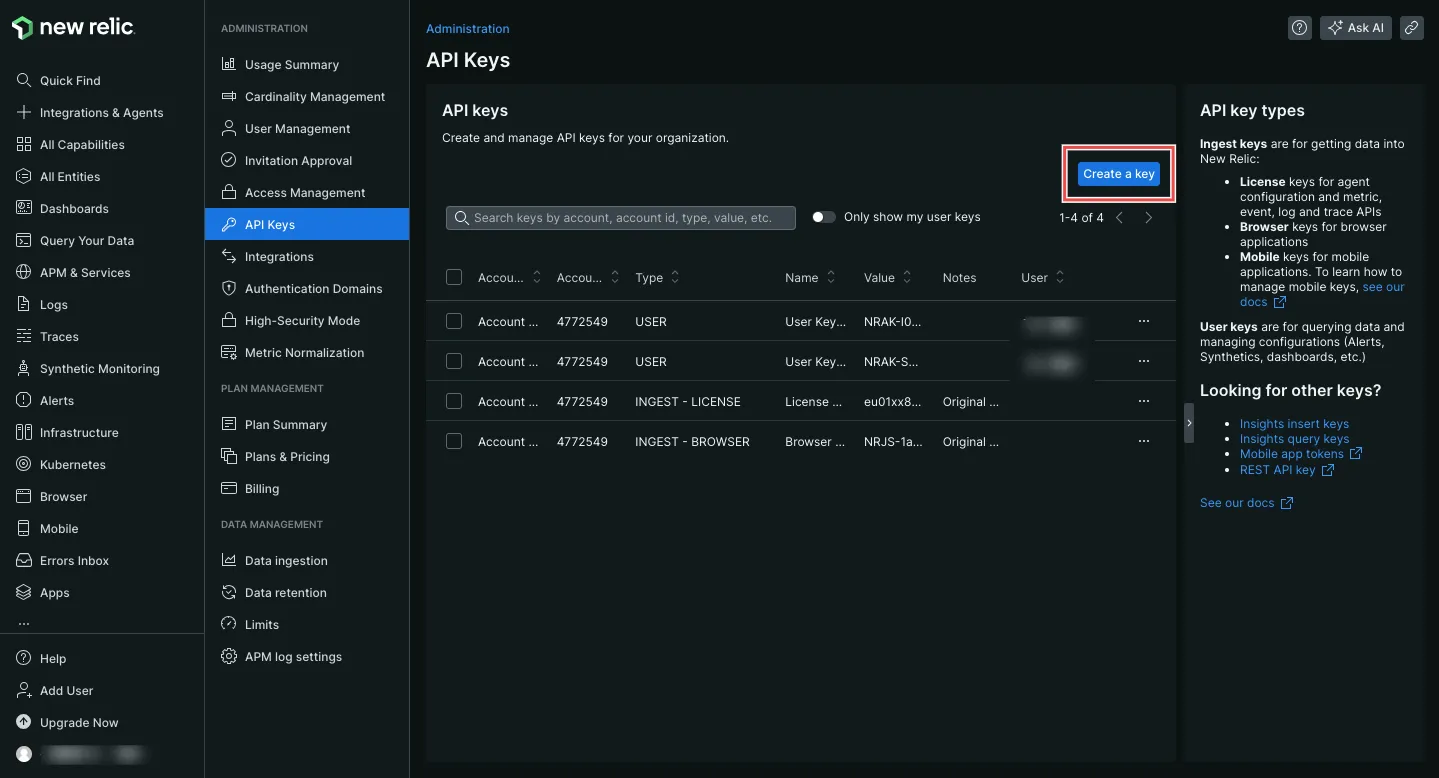Go to previous page of keys

click(1120, 218)
